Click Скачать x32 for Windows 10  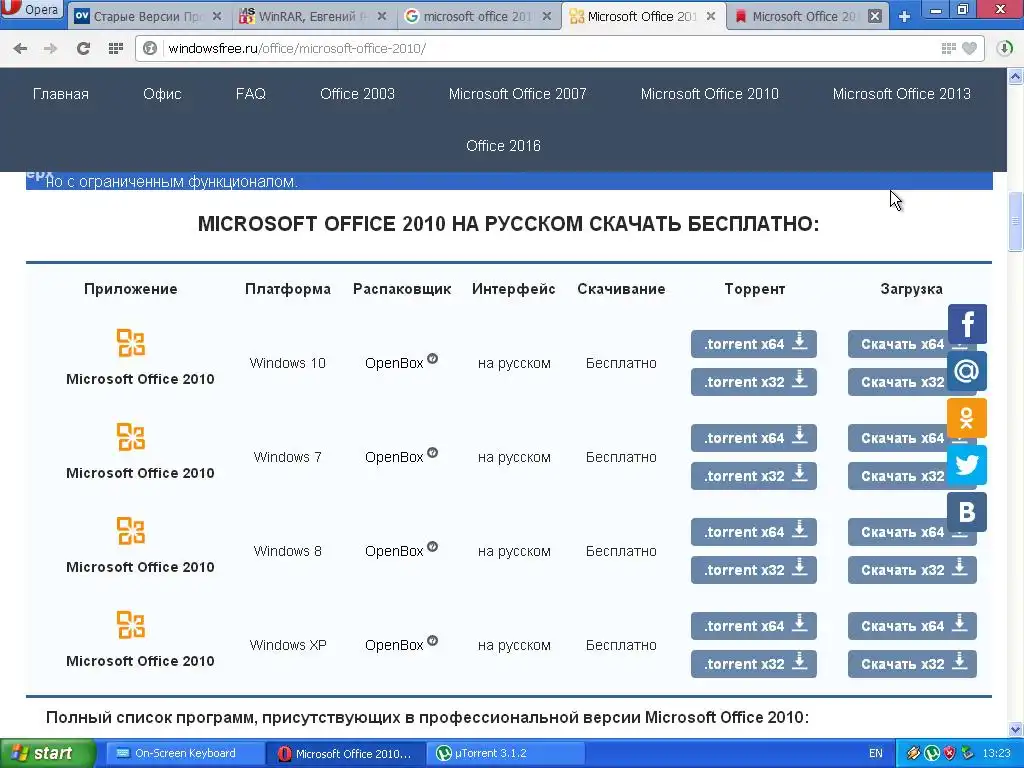coord(898,382)
